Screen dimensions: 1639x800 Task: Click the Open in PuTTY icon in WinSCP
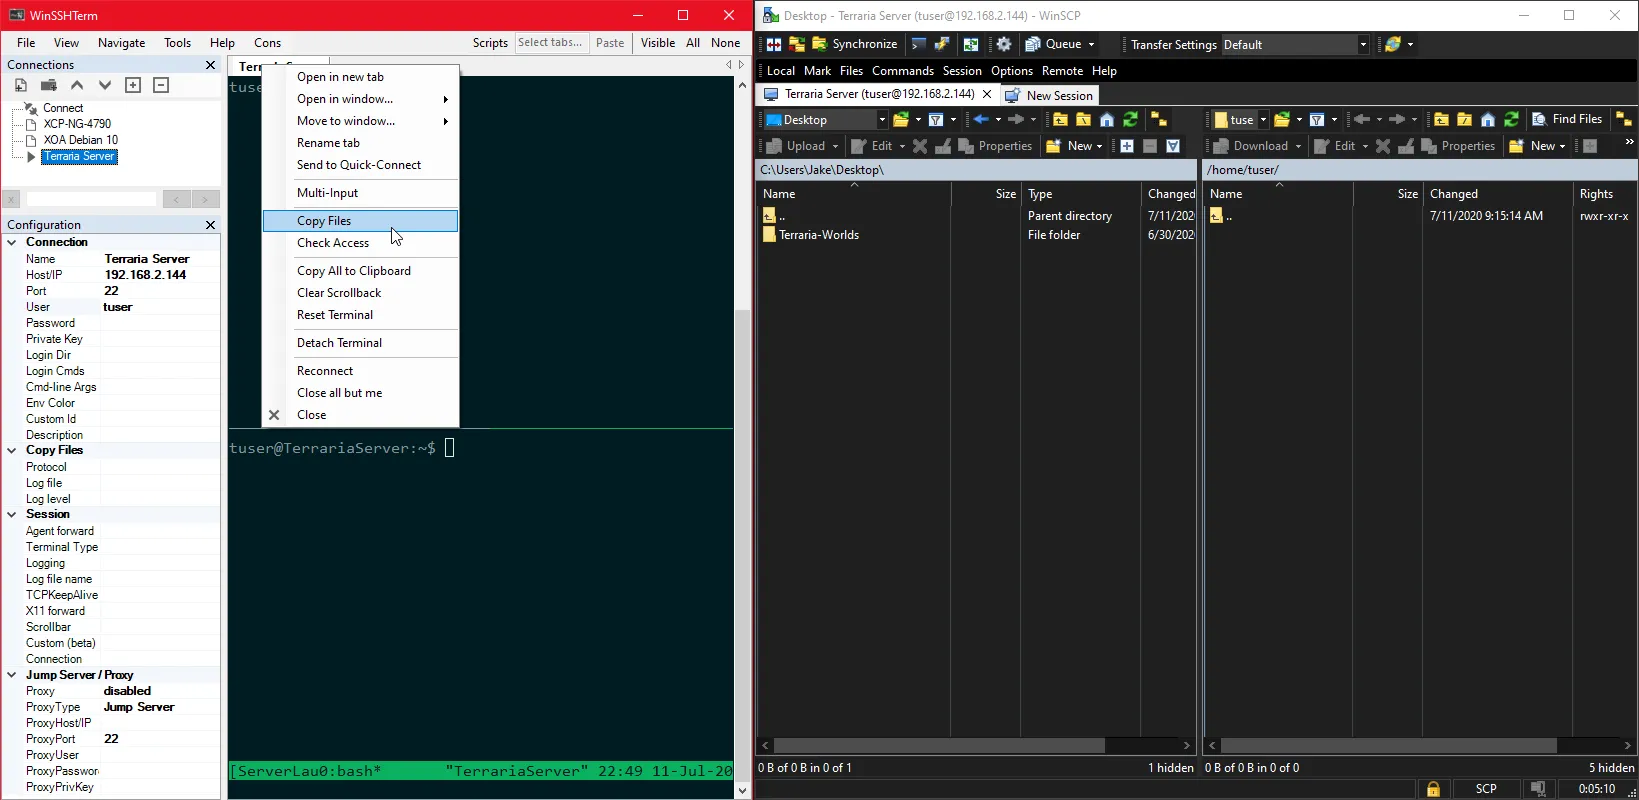pyautogui.click(x=941, y=44)
